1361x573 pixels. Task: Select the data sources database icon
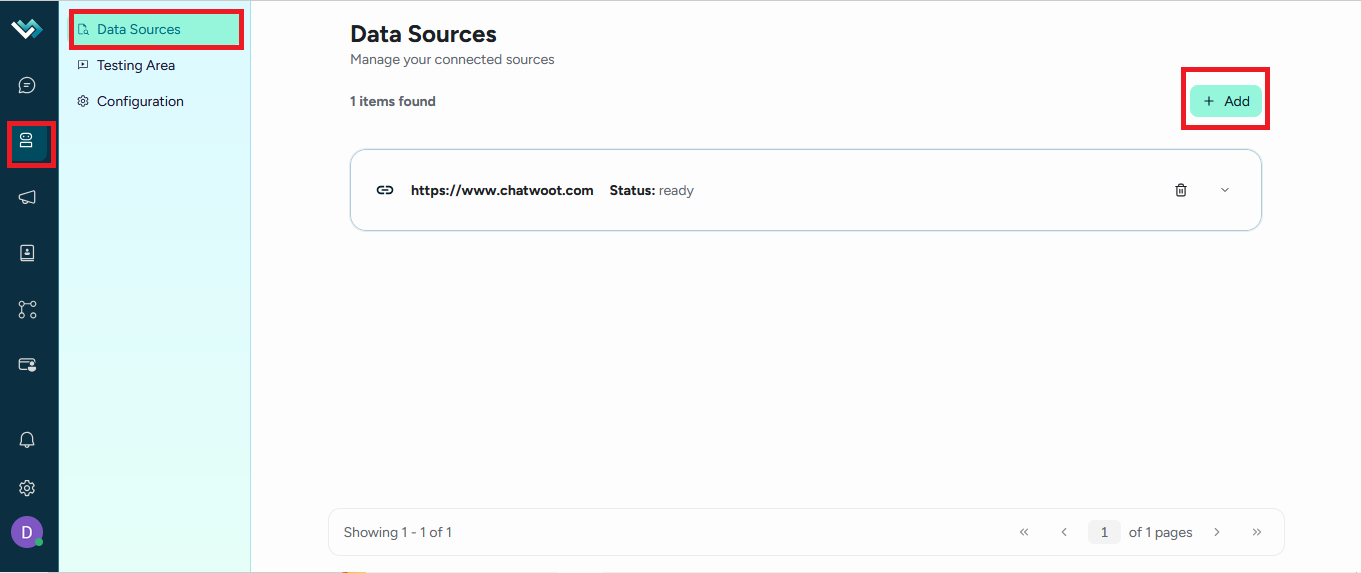coord(27,140)
